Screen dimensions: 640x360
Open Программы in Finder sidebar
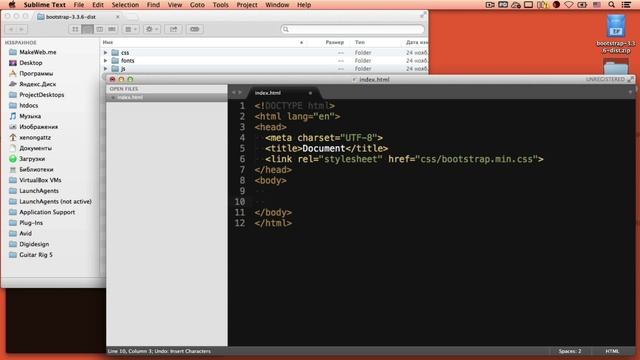tap(36, 73)
